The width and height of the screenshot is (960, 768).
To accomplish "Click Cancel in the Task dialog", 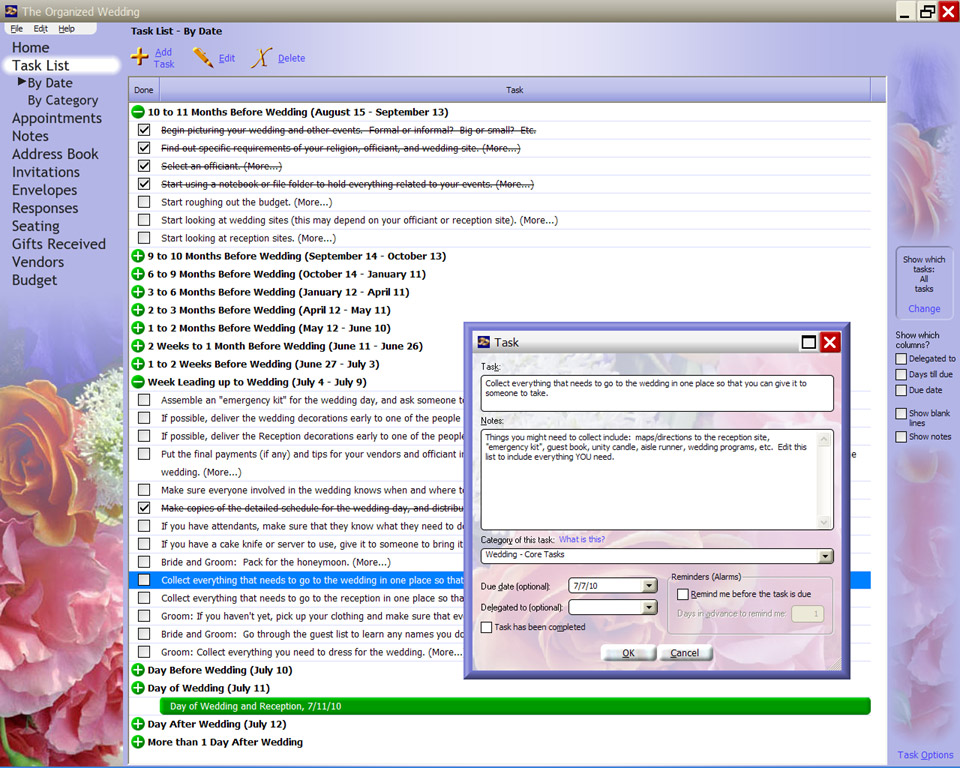I will pyautogui.click(x=684, y=653).
